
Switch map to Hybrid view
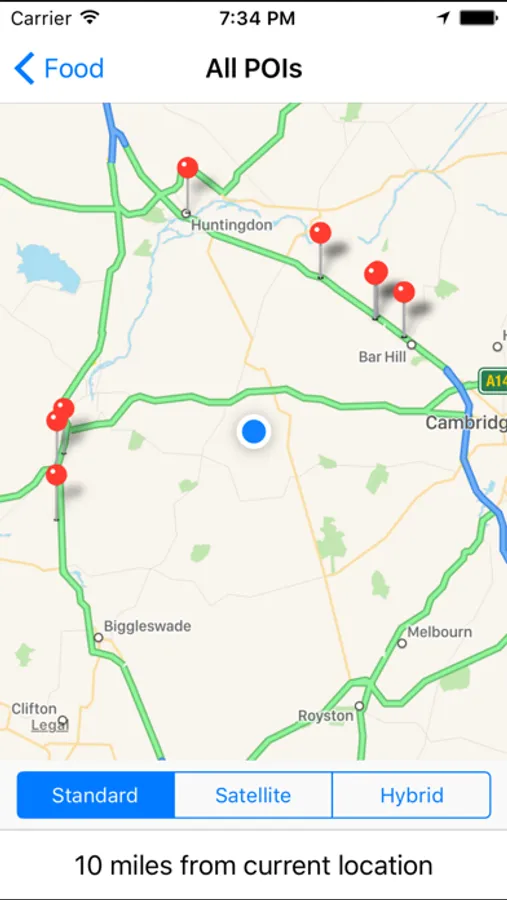tap(412, 795)
